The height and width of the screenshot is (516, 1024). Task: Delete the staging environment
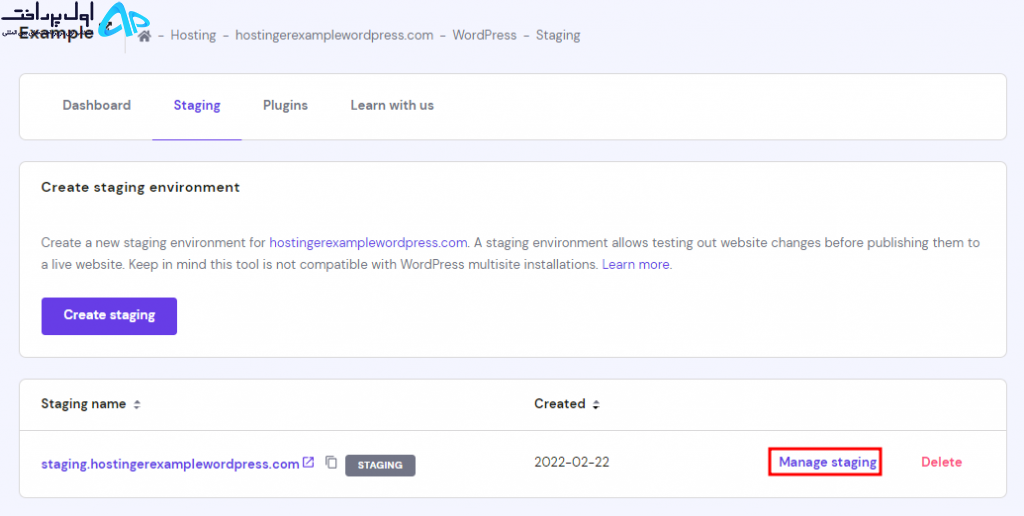click(x=941, y=462)
